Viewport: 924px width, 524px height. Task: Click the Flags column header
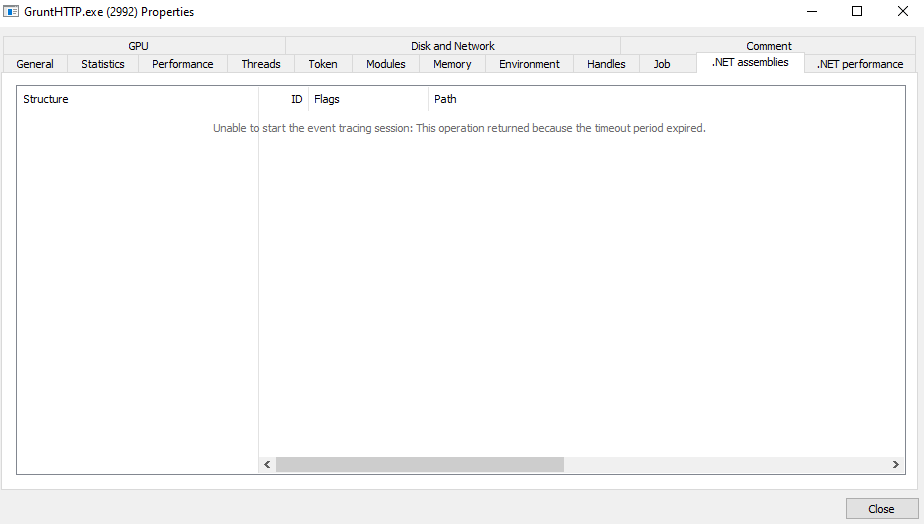click(327, 99)
